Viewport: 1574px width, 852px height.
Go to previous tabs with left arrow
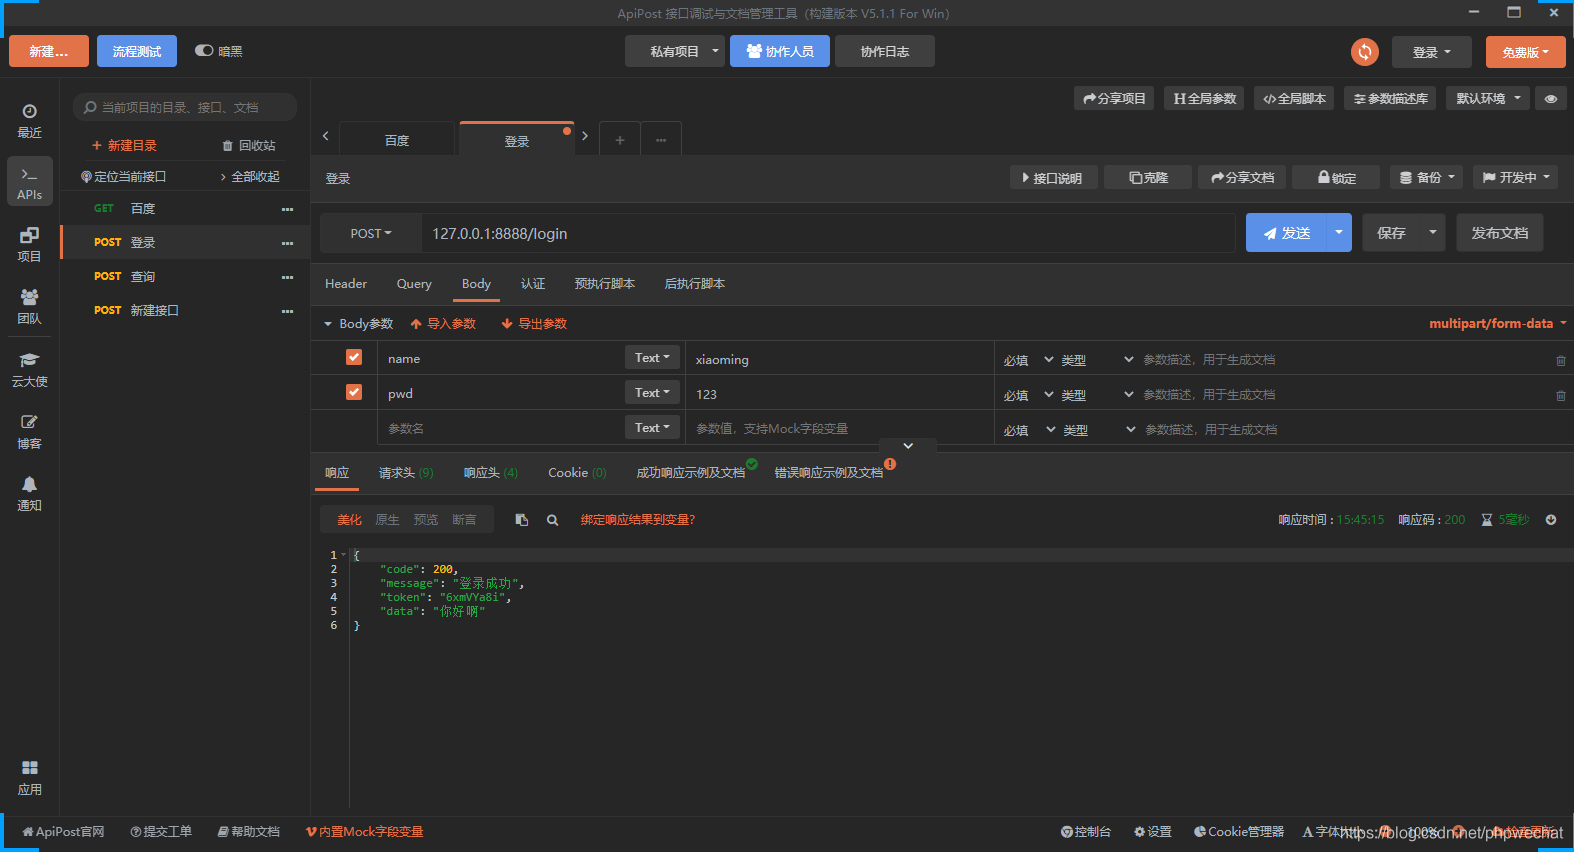coord(325,136)
